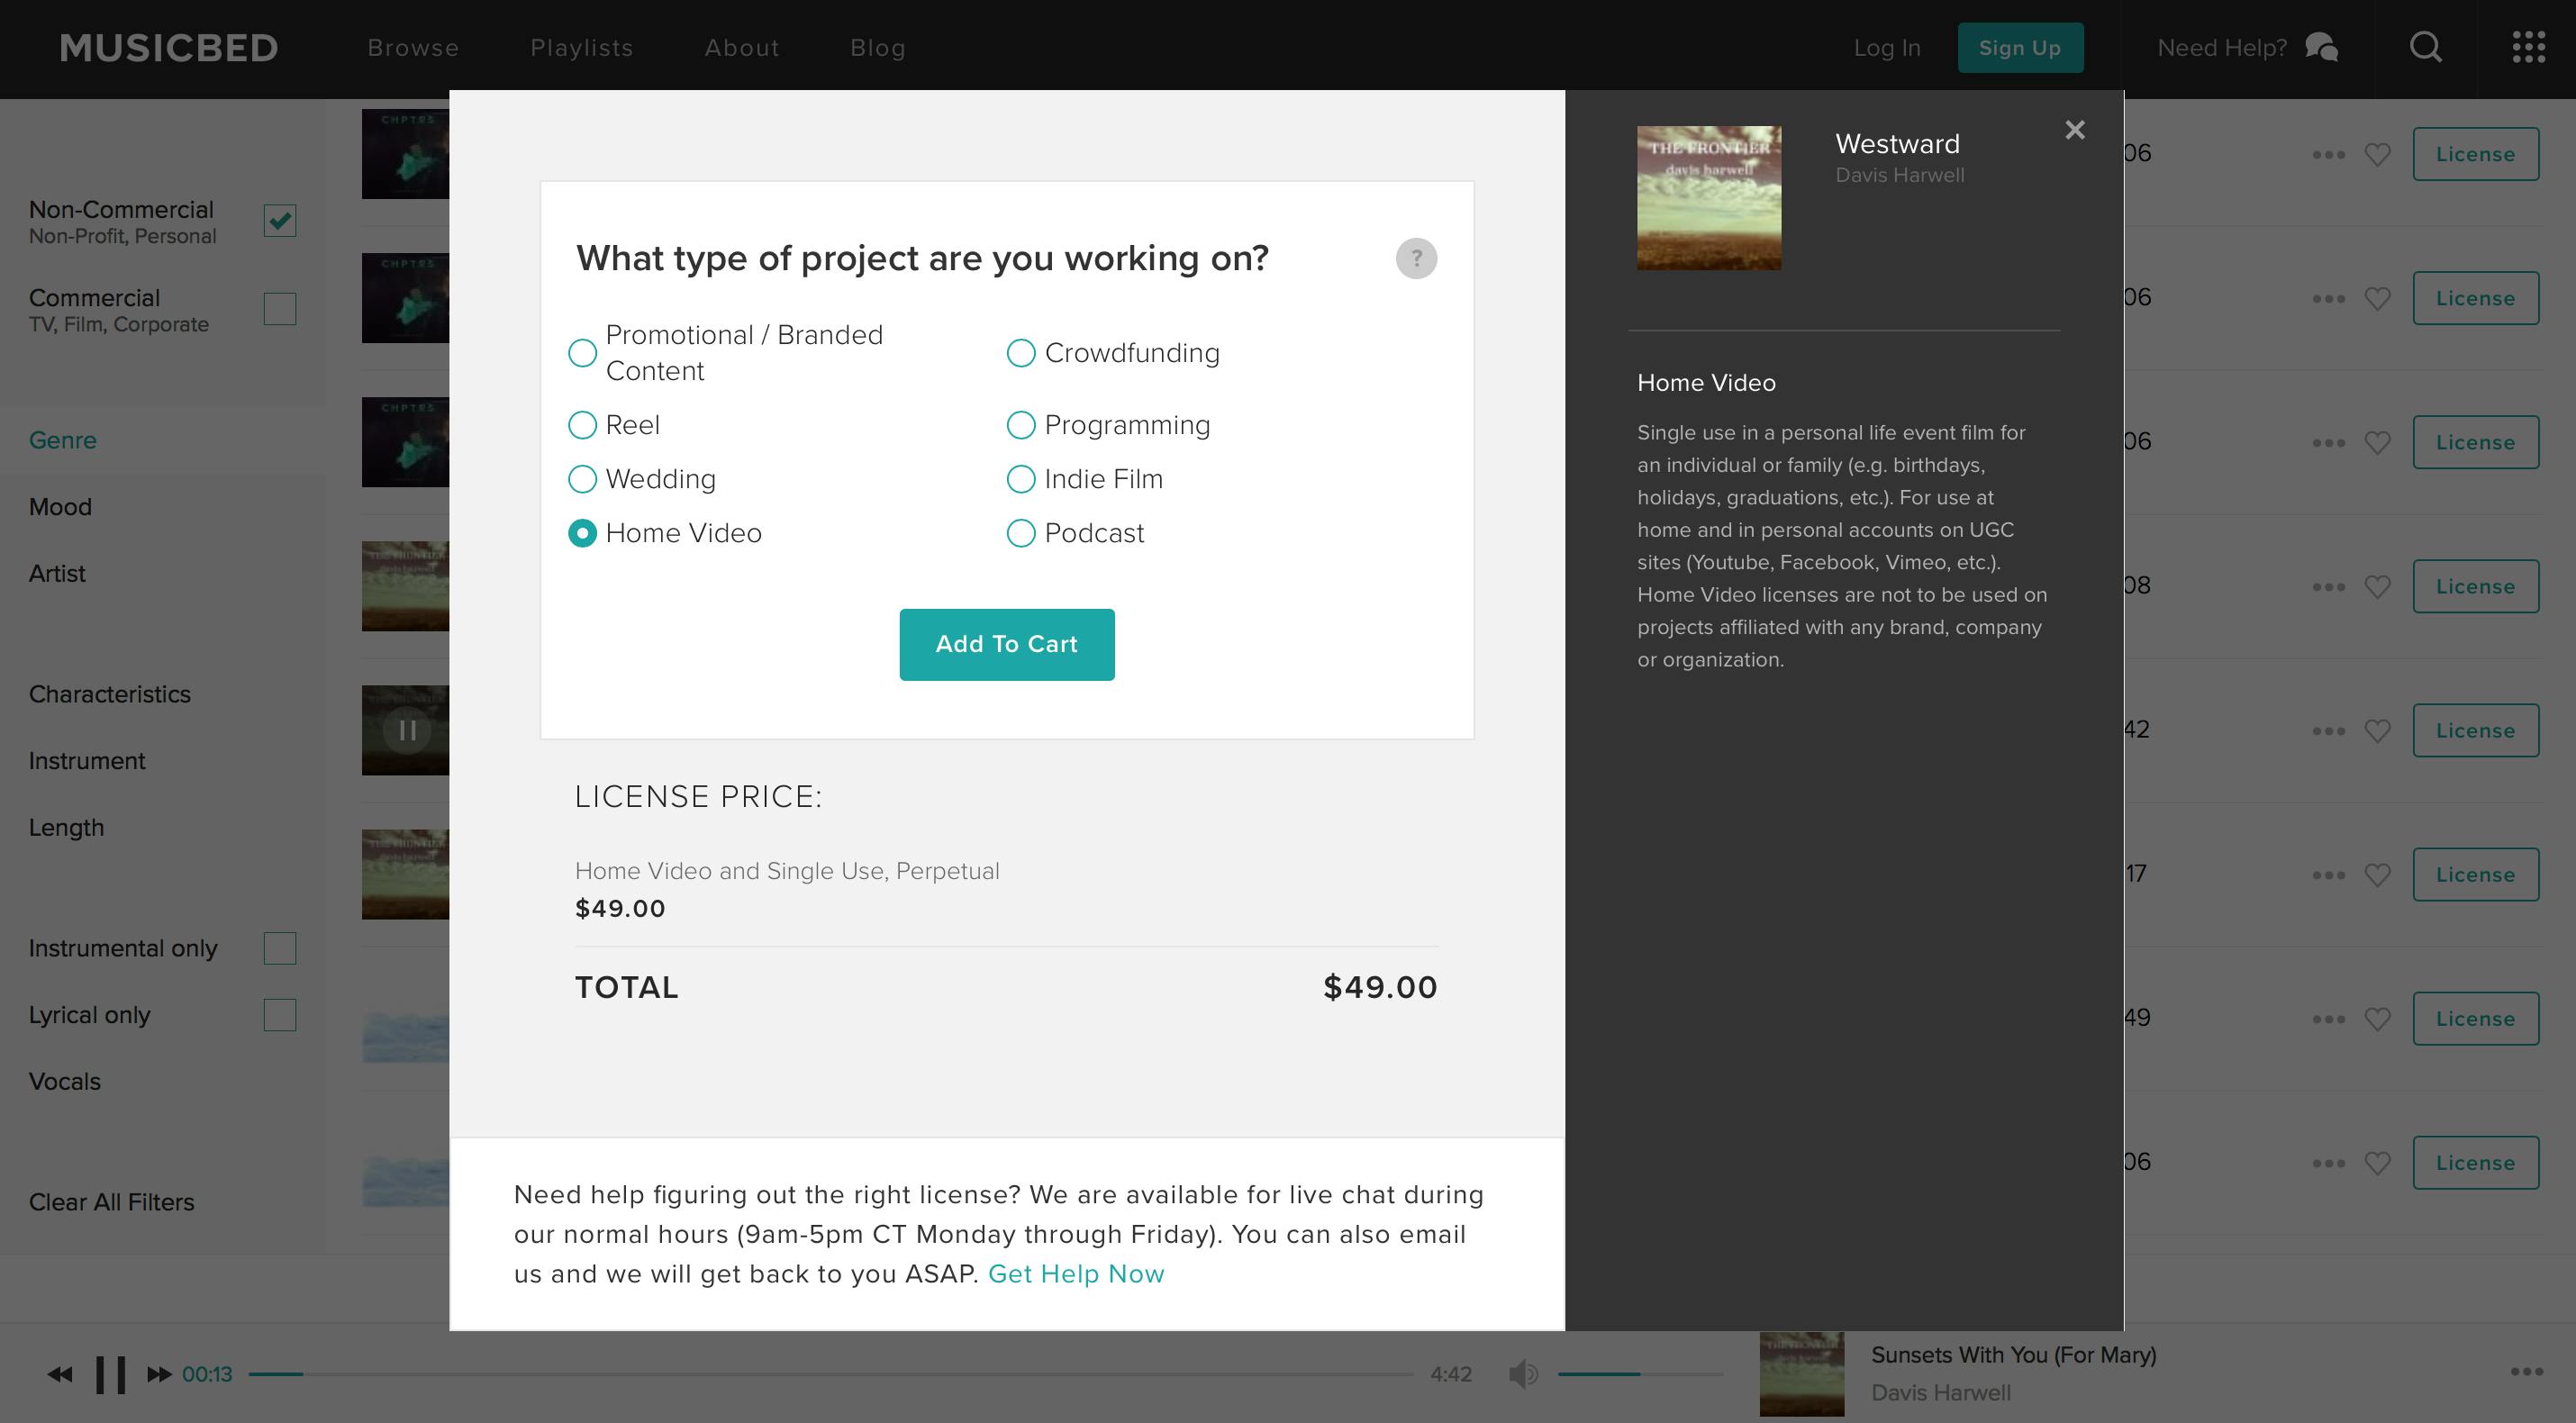
Task: Click the question mark help icon
Action: [1416, 259]
